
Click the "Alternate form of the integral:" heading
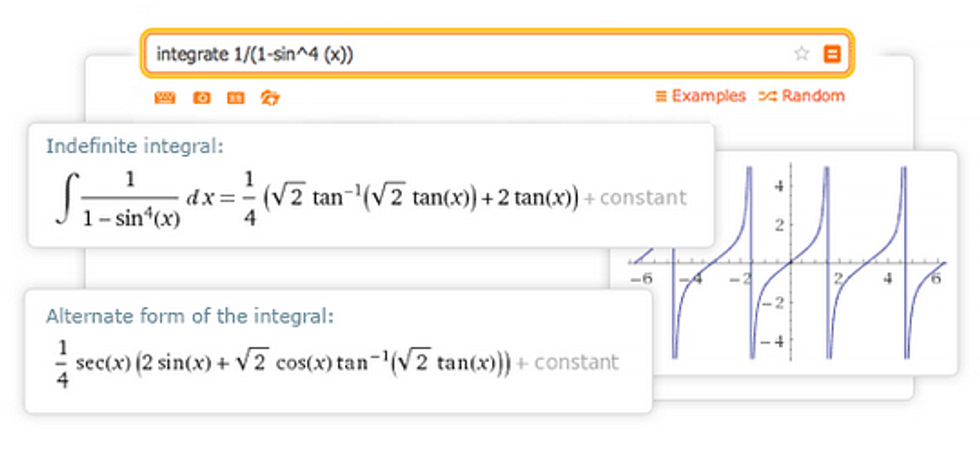pos(189,316)
